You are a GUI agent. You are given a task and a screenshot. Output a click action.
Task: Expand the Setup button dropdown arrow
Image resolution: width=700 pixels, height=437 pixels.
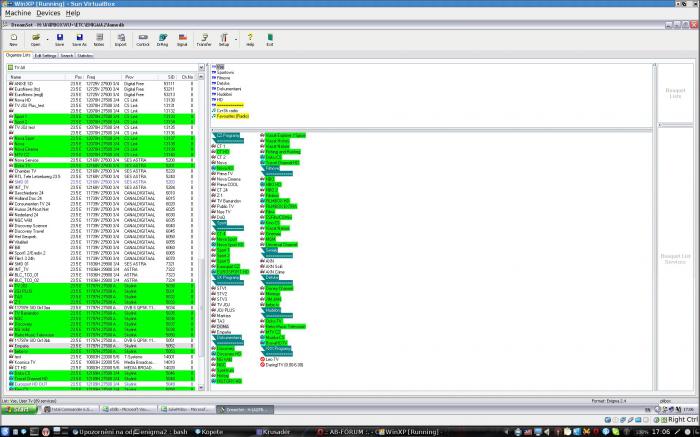click(236, 40)
